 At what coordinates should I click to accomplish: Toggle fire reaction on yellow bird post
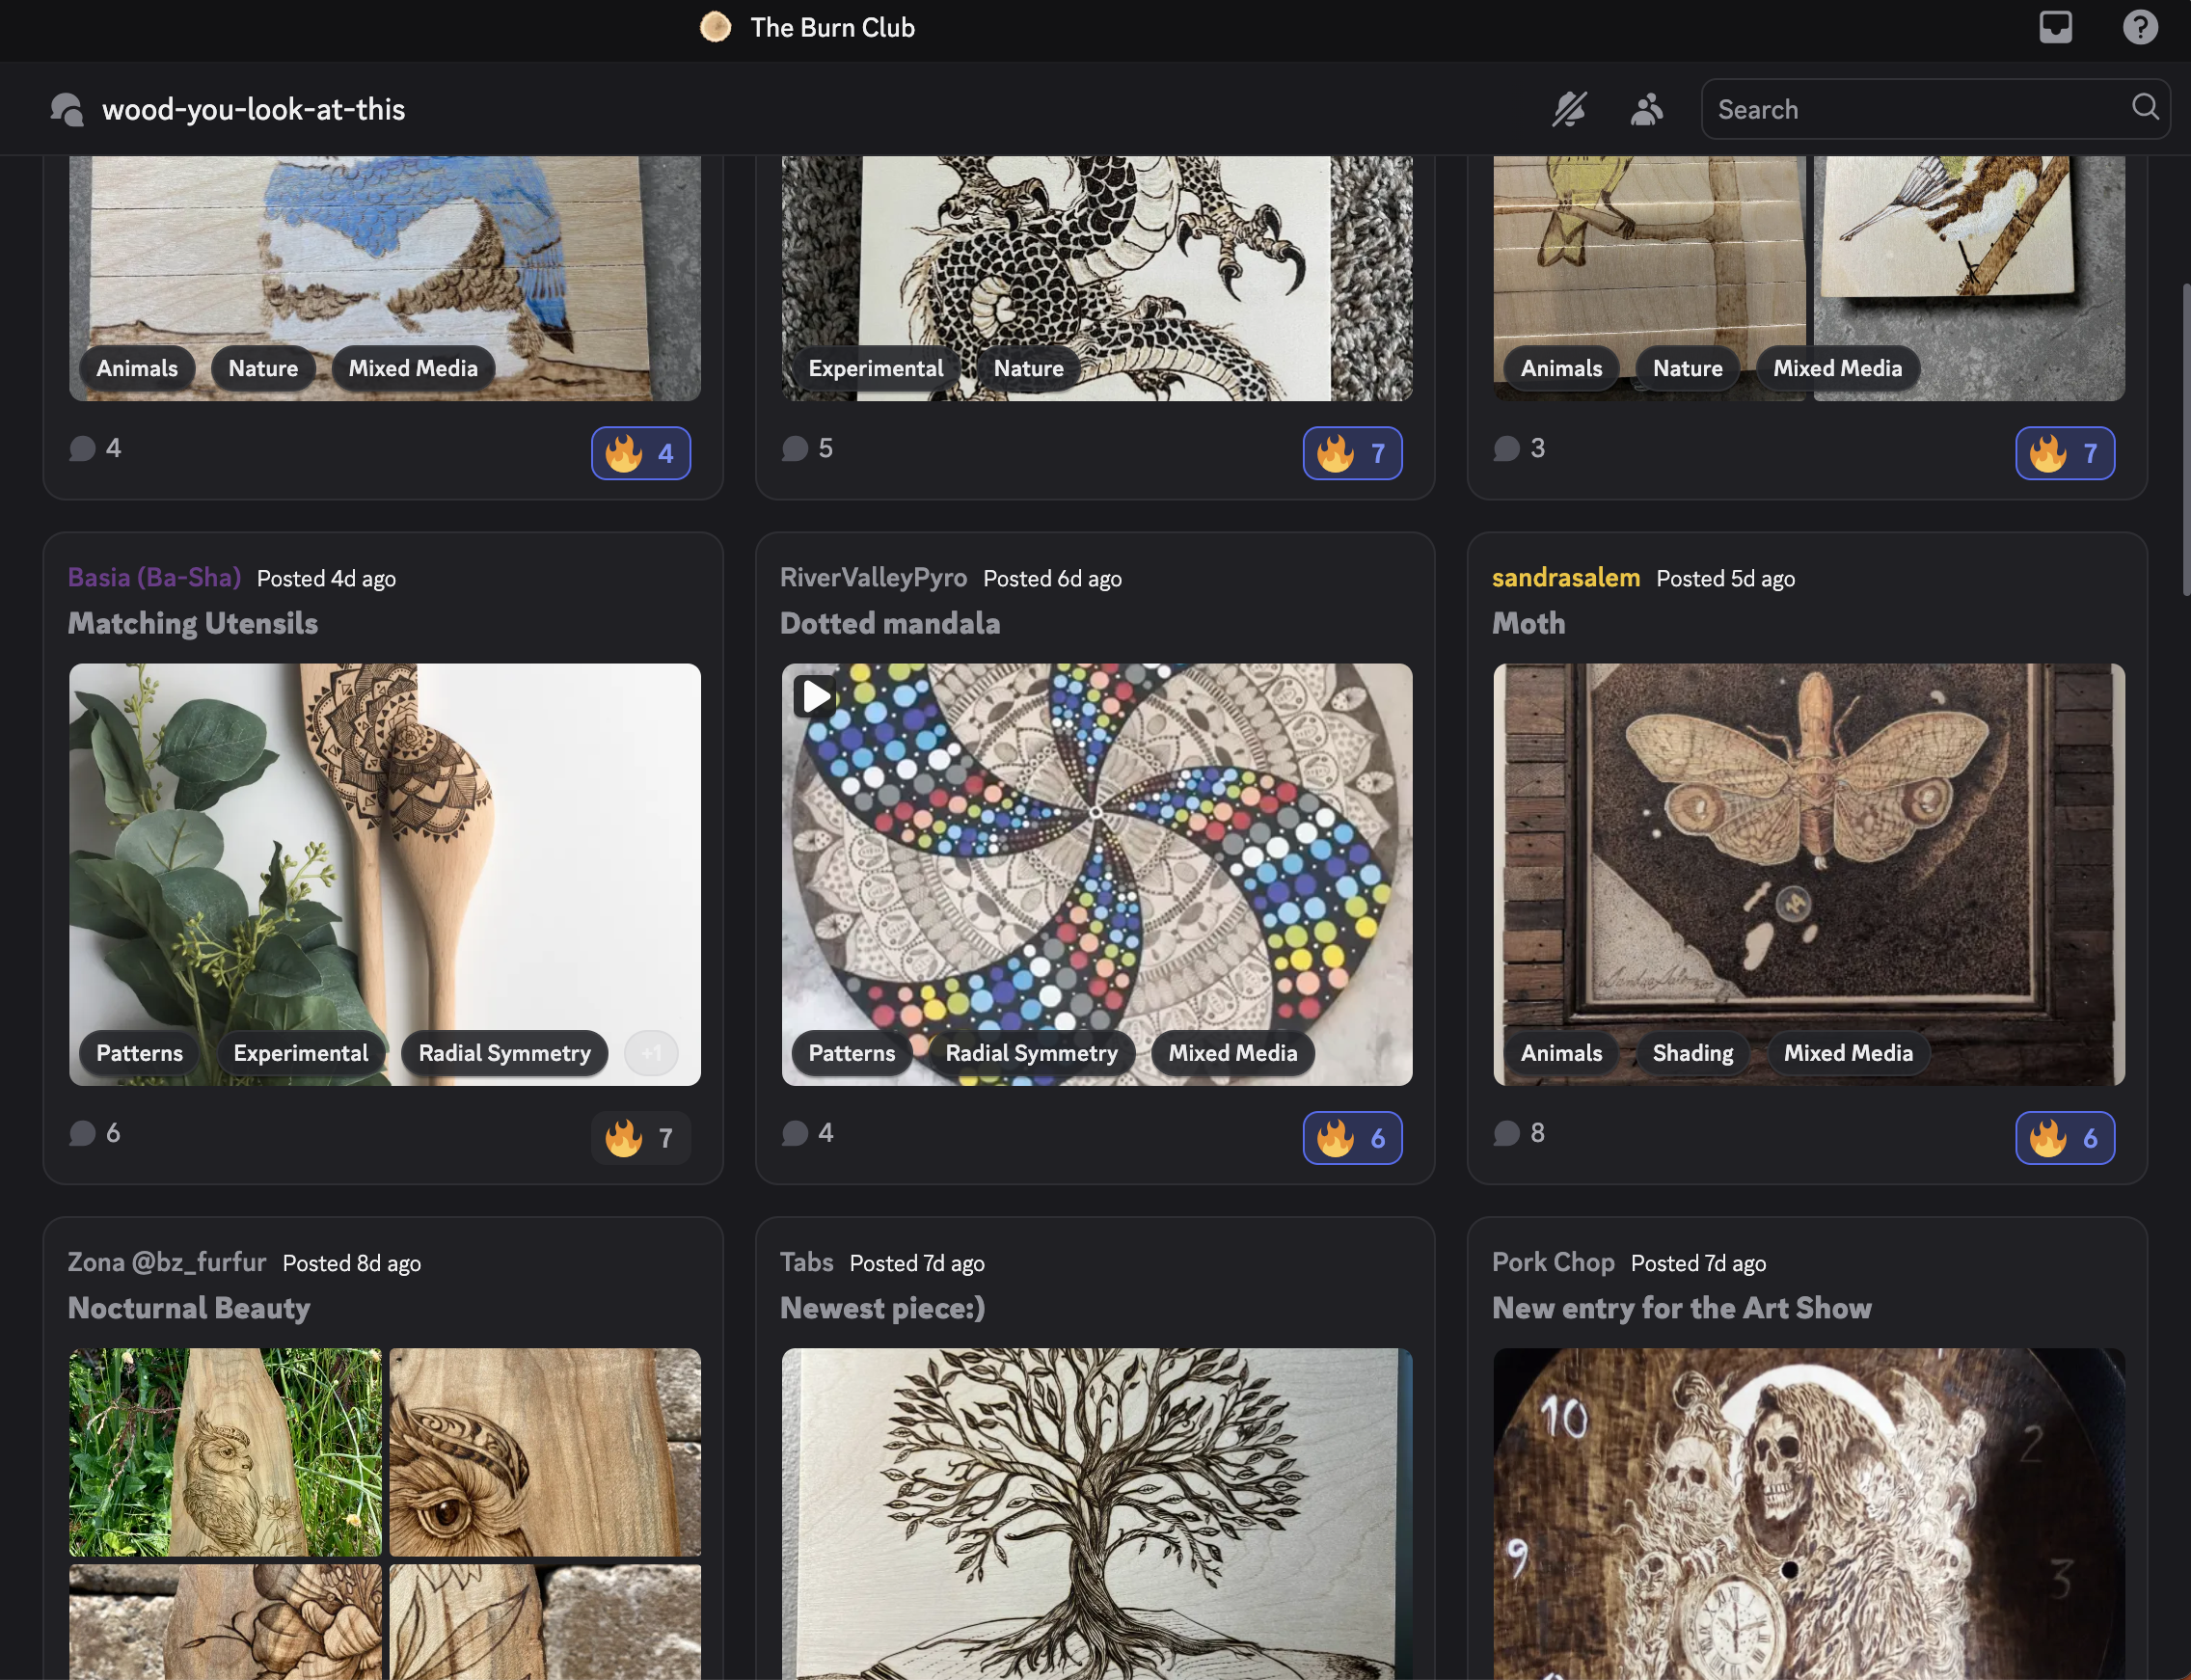[x=2064, y=453]
